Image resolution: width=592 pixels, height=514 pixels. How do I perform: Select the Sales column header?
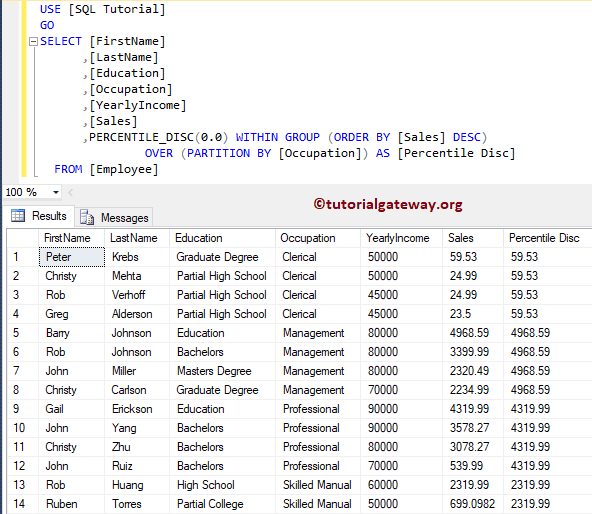[x=473, y=238]
